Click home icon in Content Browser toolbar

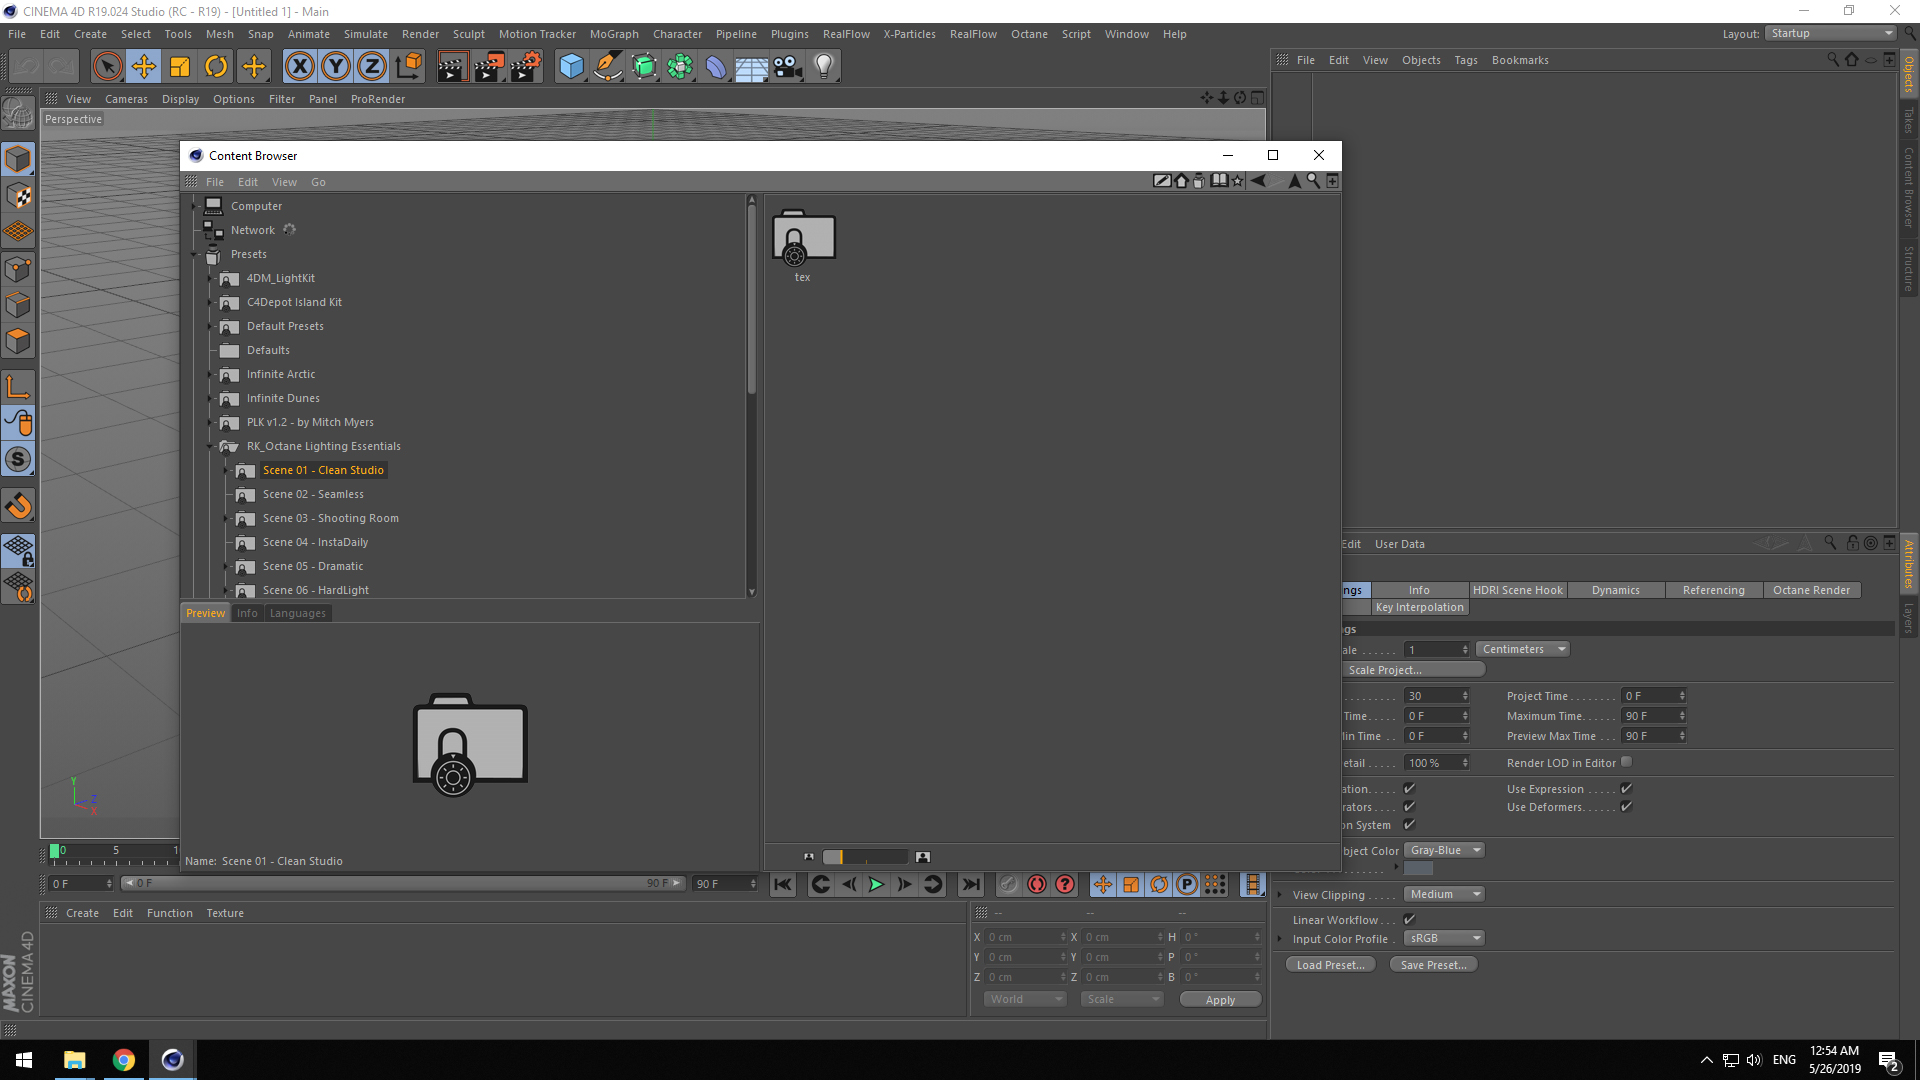(x=1182, y=181)
